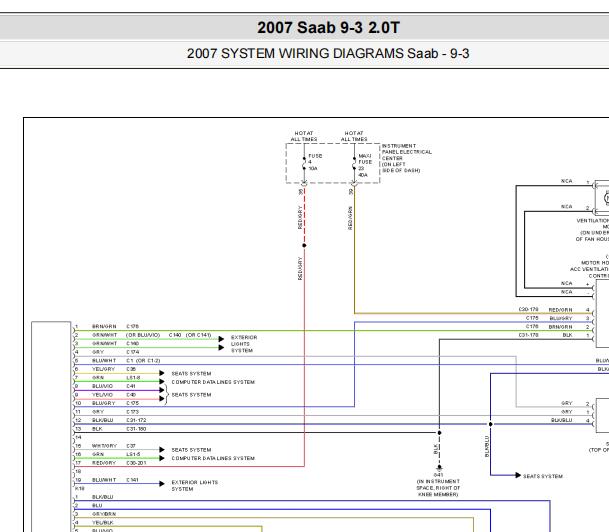The width and height of the screenshot is (609, 532).
Task: Click the "NCA" label at ventilation motor pin 2
Action: click(x=567, y=207)
